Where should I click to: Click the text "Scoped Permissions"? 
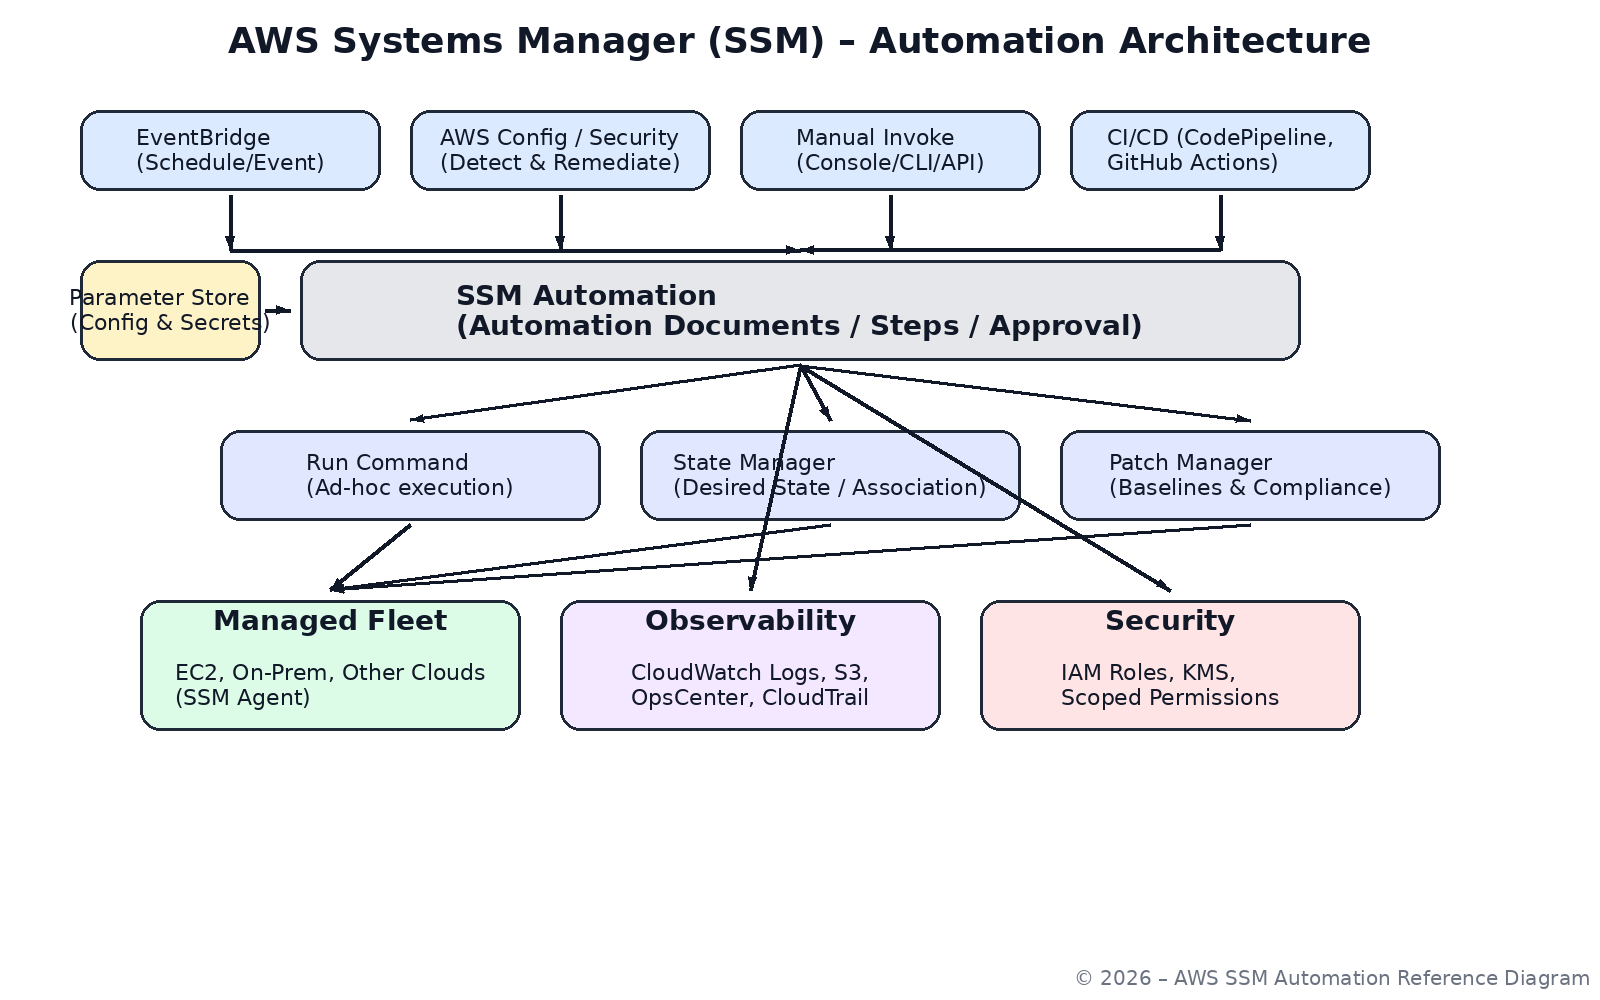pos(1170,697)
